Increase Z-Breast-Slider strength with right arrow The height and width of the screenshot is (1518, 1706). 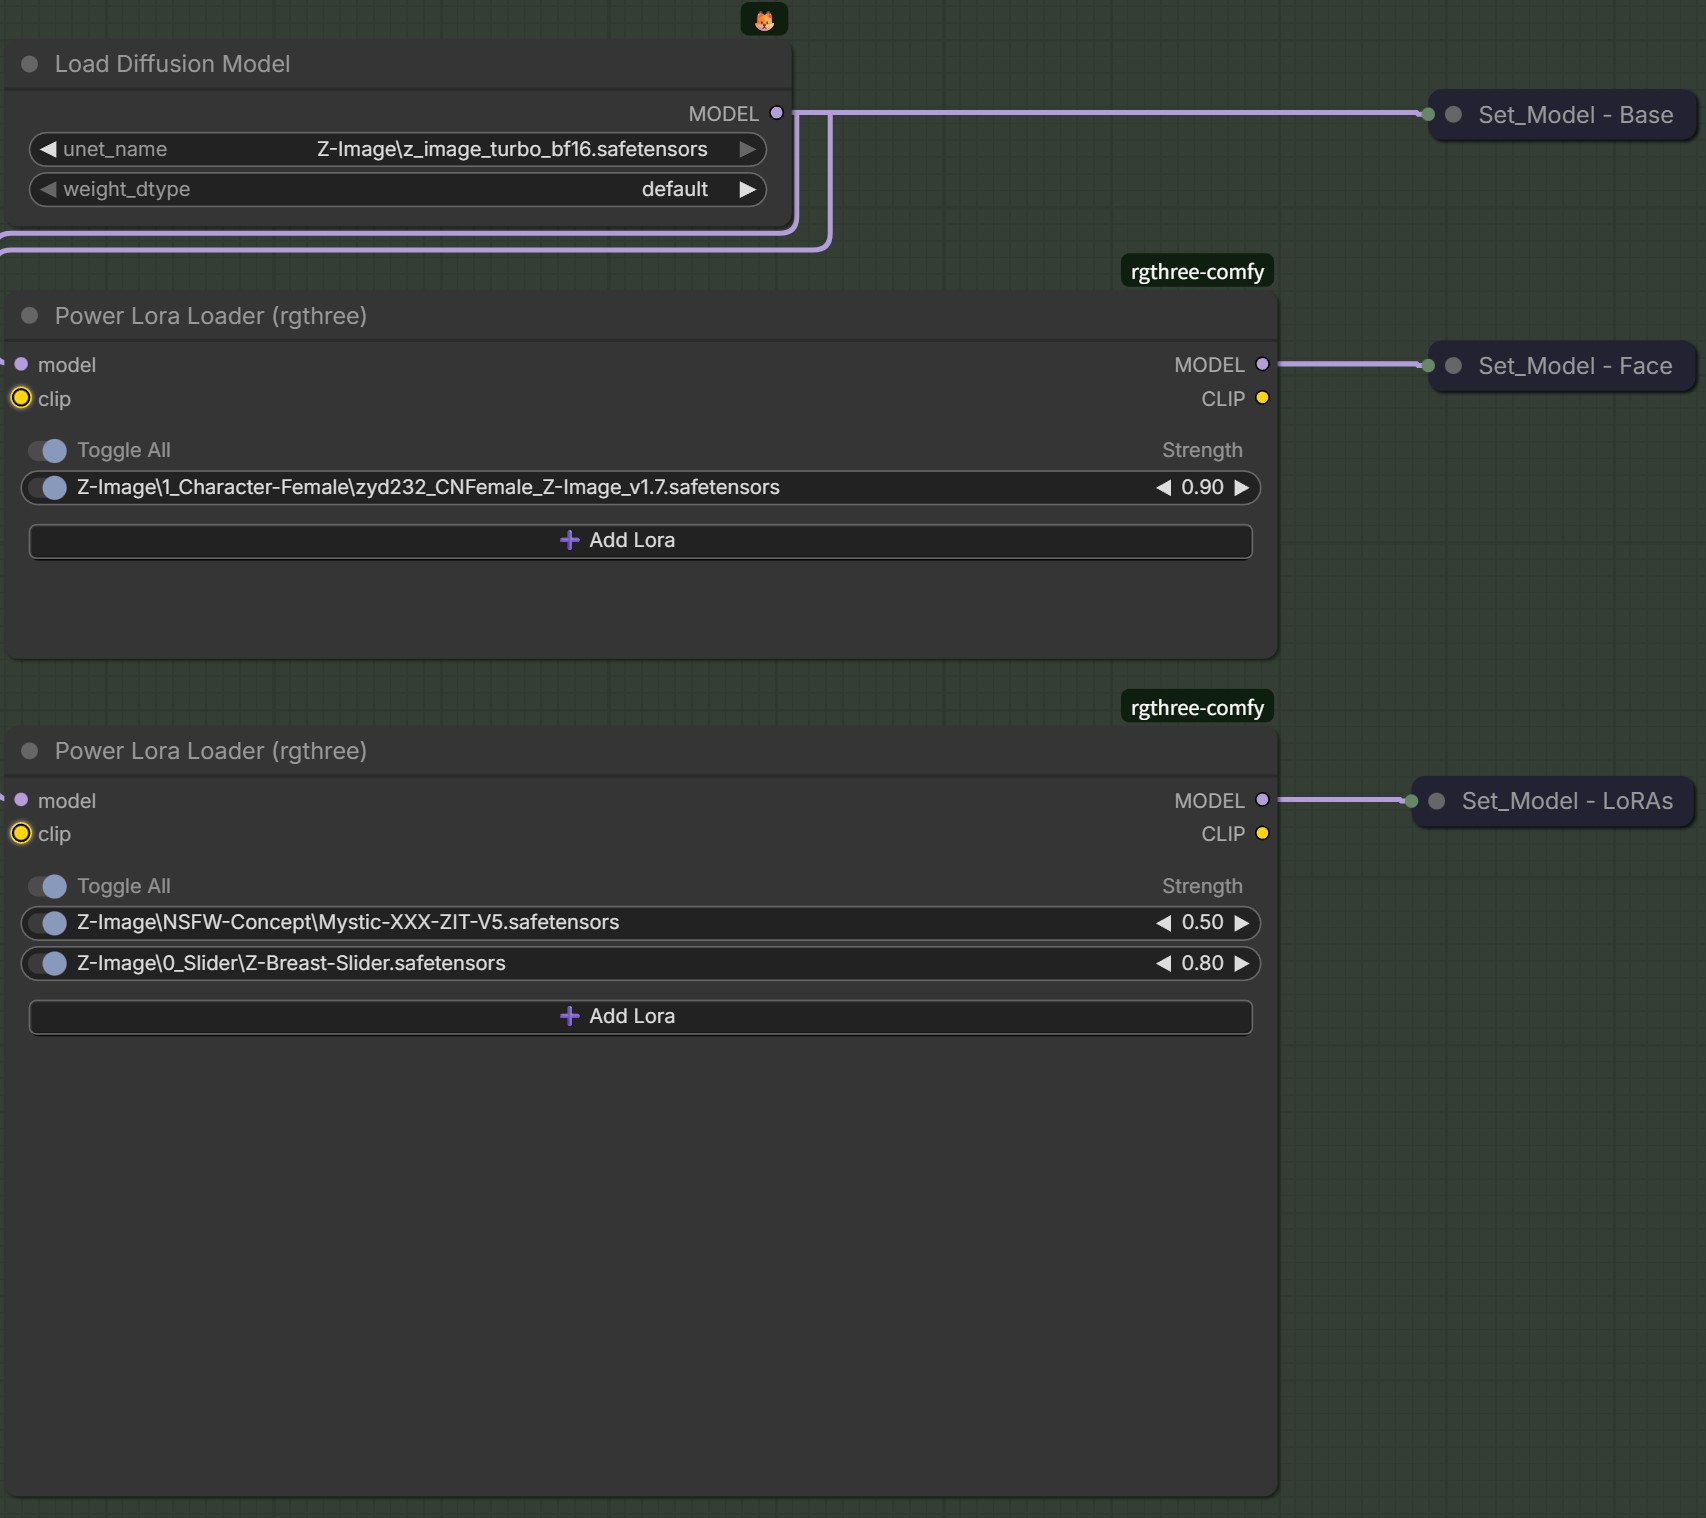(x=1242, y=963)
